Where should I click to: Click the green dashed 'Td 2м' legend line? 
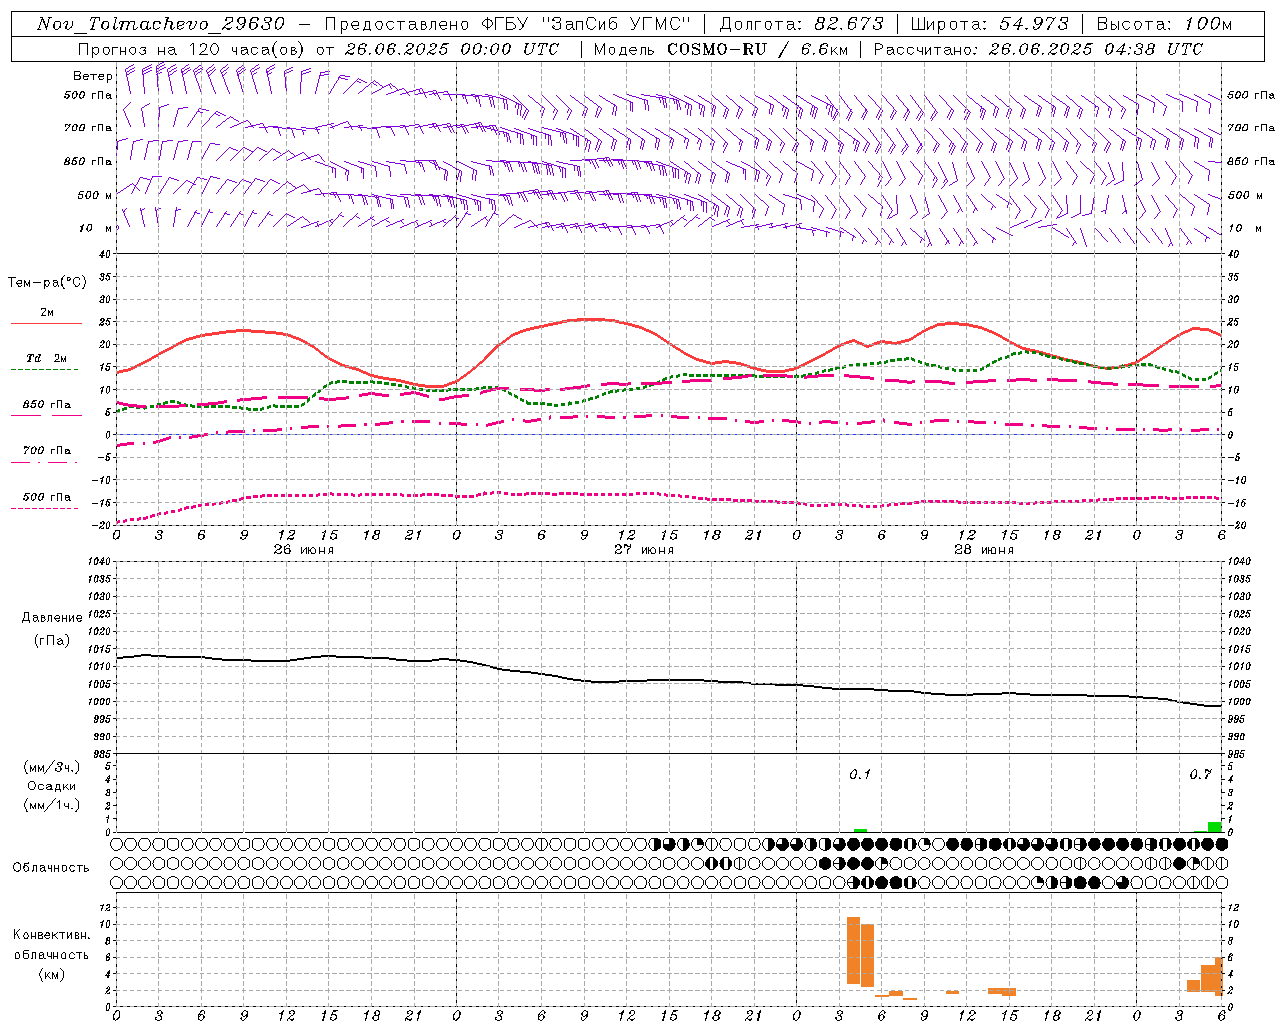[x=44, y=370]
